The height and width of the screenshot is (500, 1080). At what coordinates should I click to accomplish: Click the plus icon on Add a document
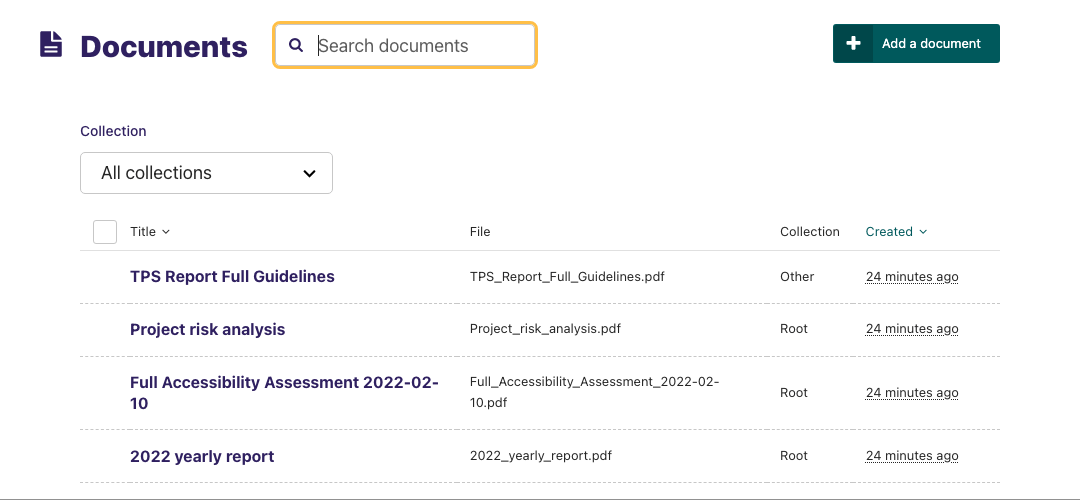pos(853,44)
